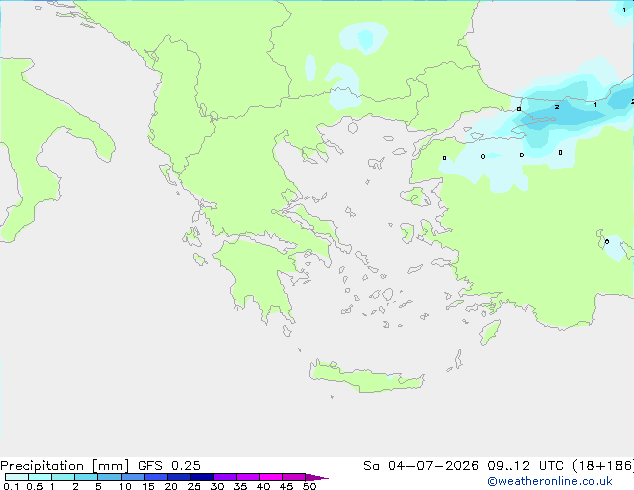The image size is (634, 490).
Task: Select the '09..12 UTC' time text
Action: 525,466
